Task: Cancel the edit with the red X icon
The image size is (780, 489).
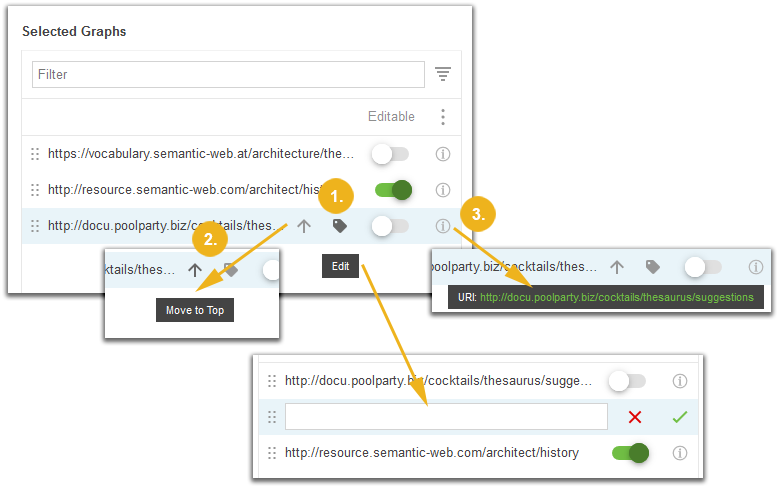Action: pyautogui.click(x=634, y=417)
